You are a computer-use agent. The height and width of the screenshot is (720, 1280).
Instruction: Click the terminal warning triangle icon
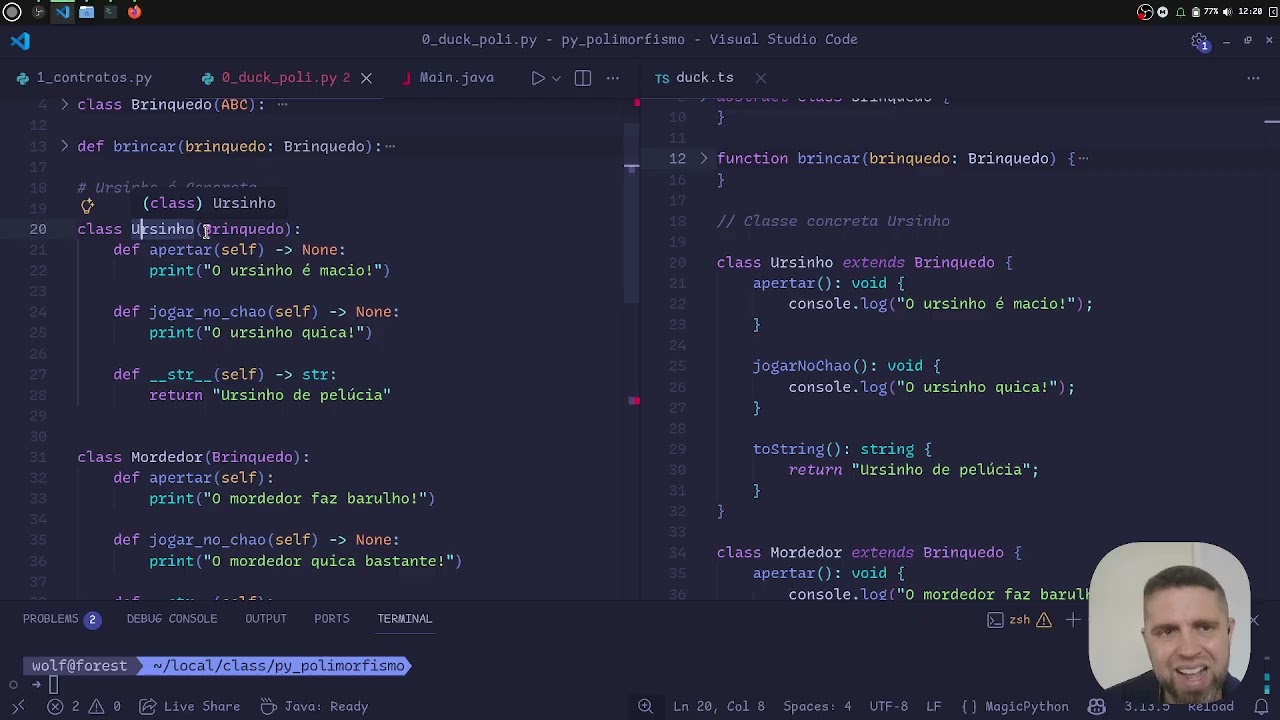[x=1043, y=620]
